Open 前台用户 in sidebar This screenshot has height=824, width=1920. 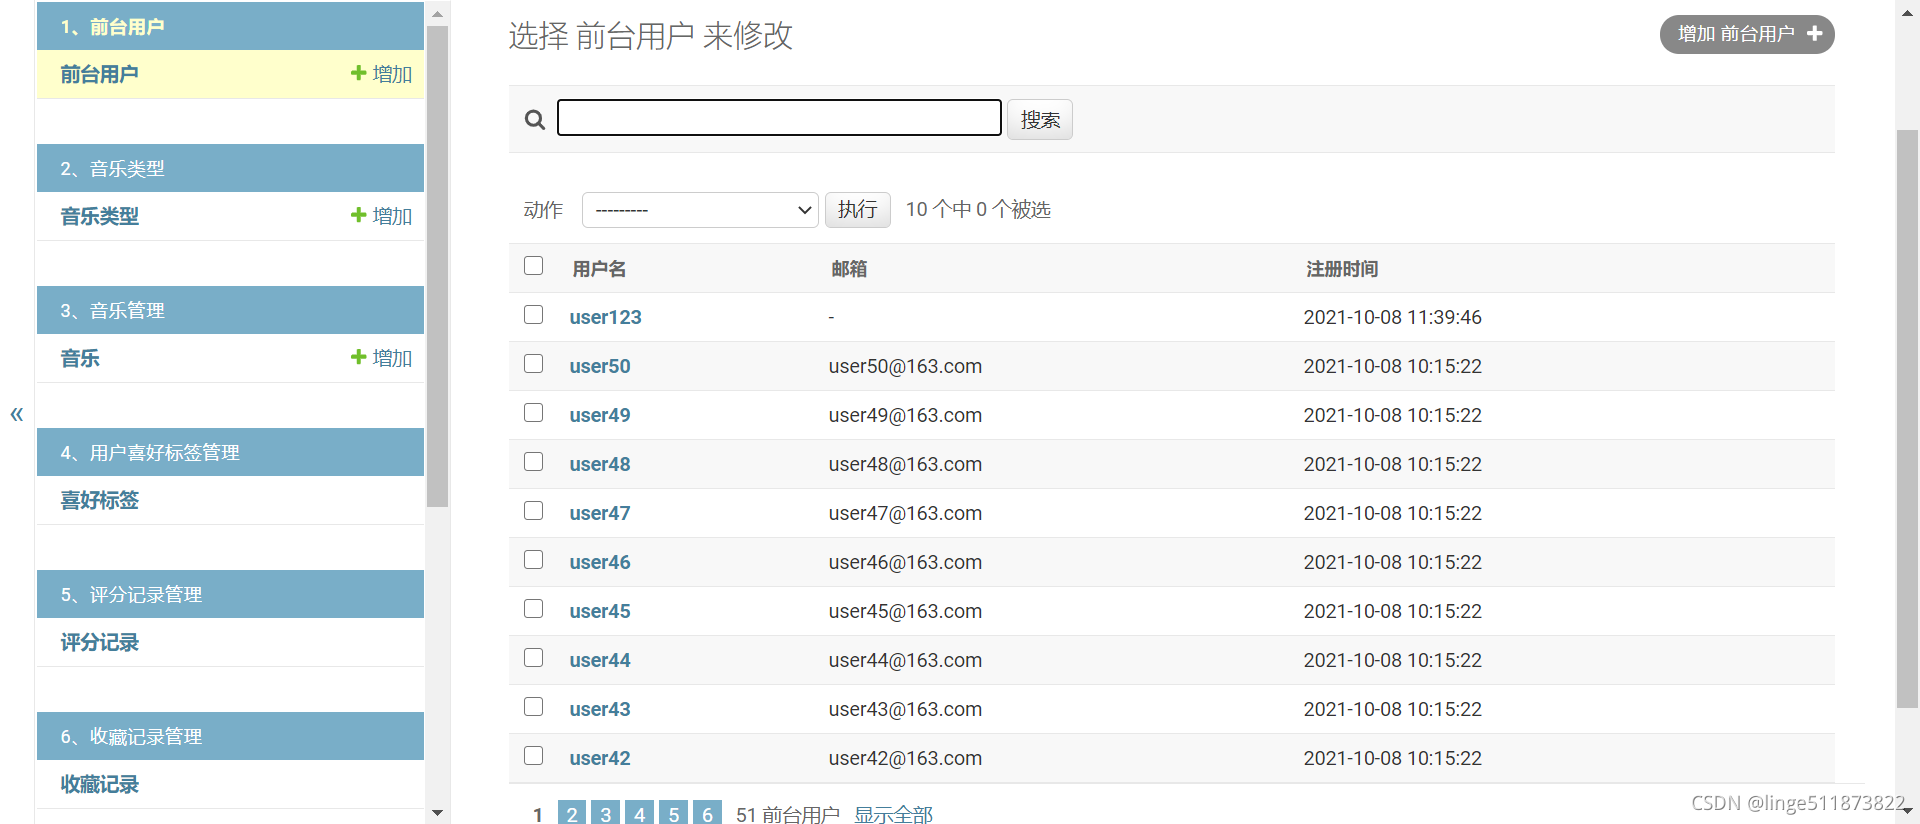(99, 74)
